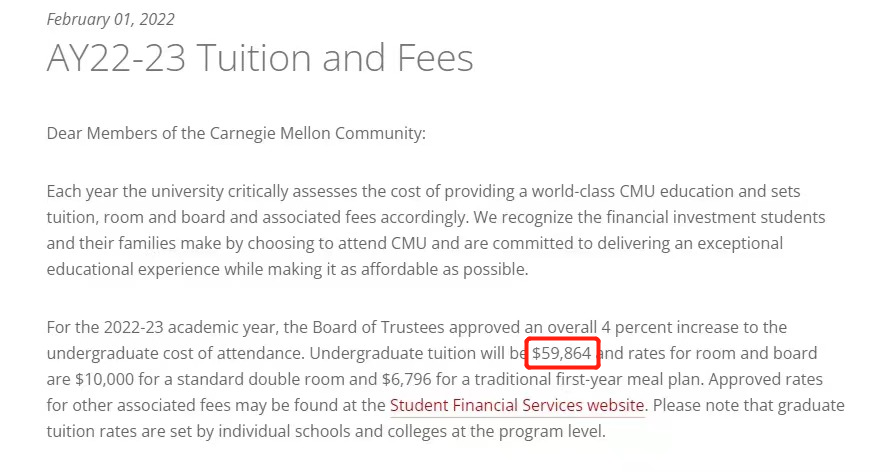Select the February 01, 2022 date text

tap(111, 19)
